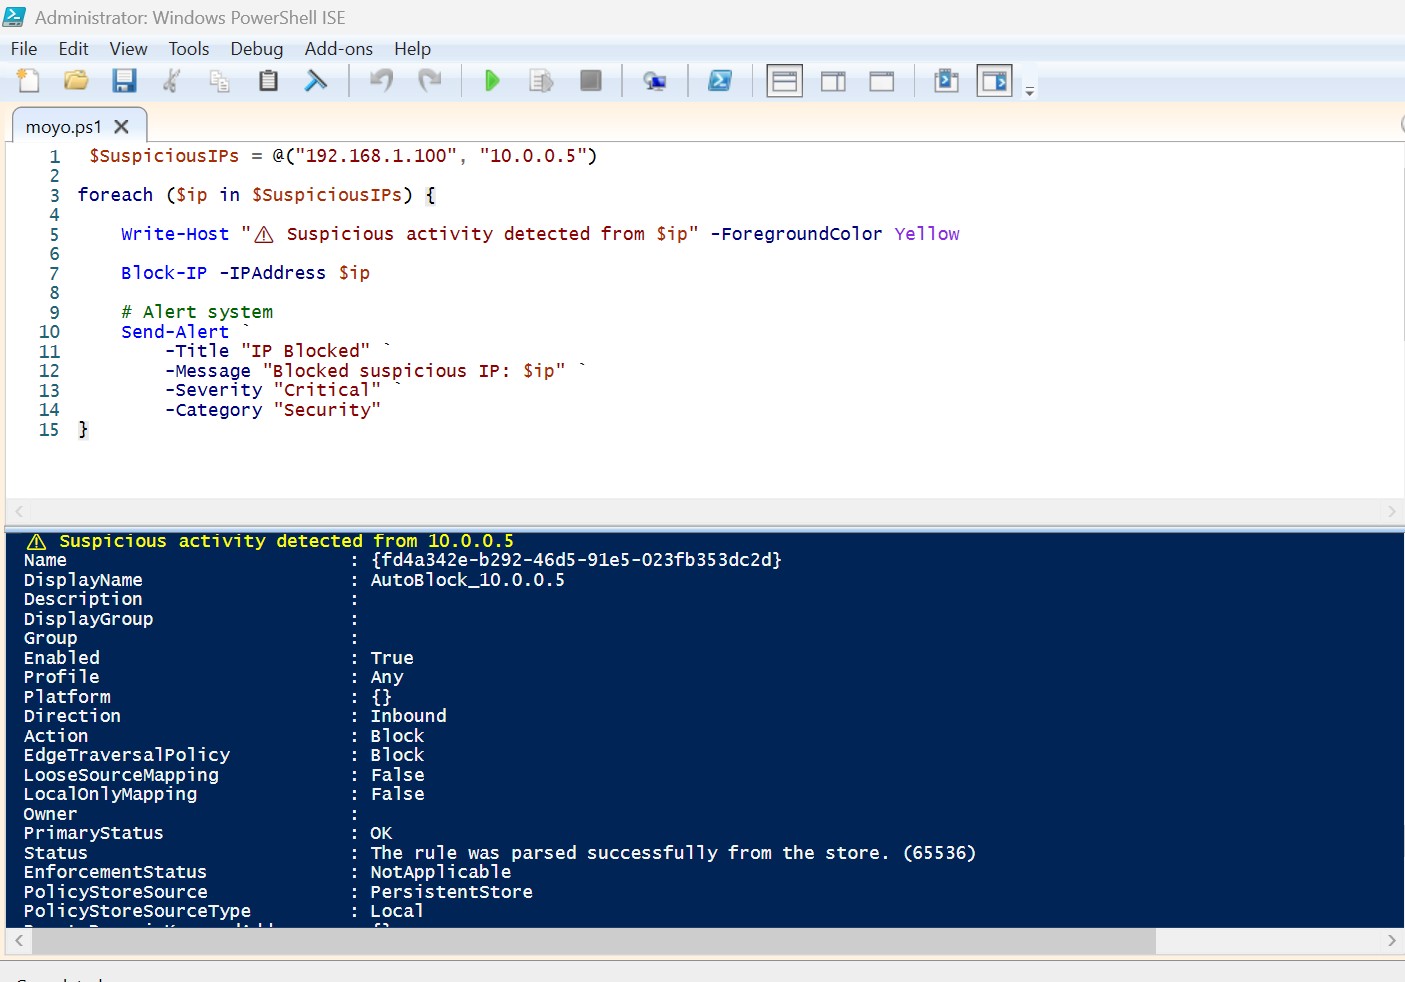
Task: Redo the last edit
Action: pos(430,81)
